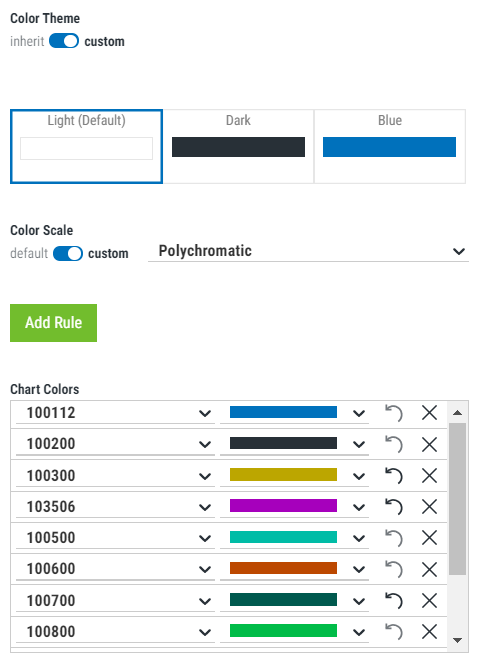Viewport: 478px width, 662px height.
Task: Reset color for the 103506 row
Action: click(394, 507)
